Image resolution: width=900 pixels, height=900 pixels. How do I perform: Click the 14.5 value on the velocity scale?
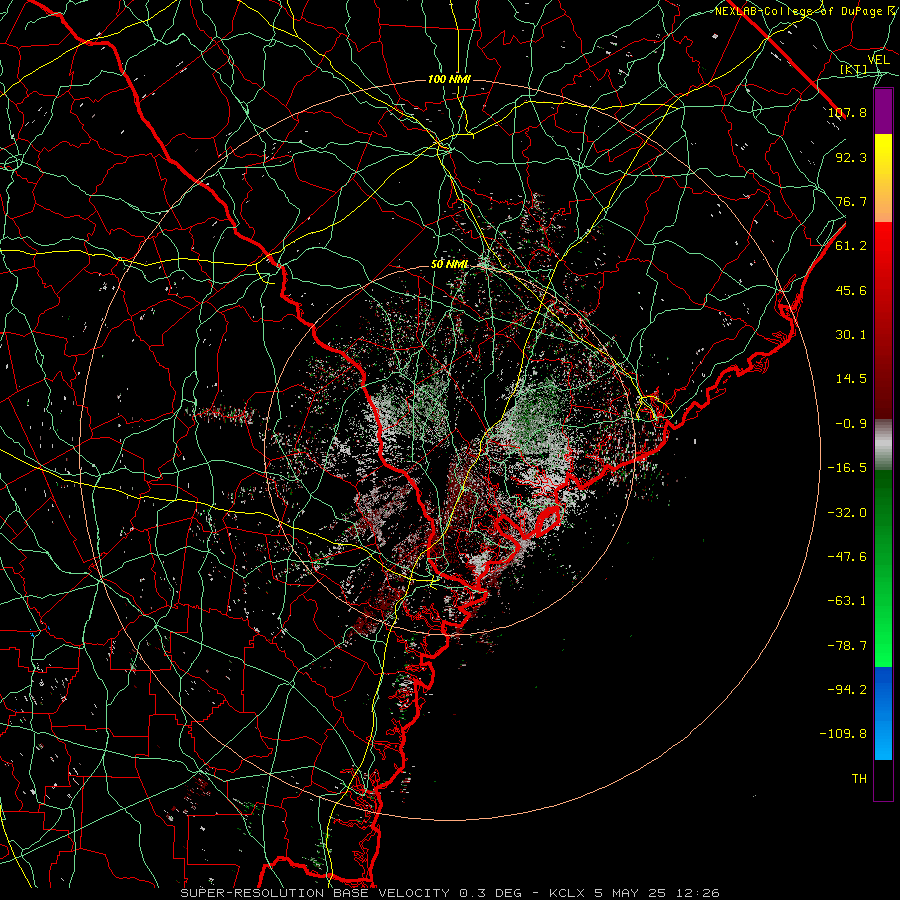pyautogui.click(x=851, y=379)
